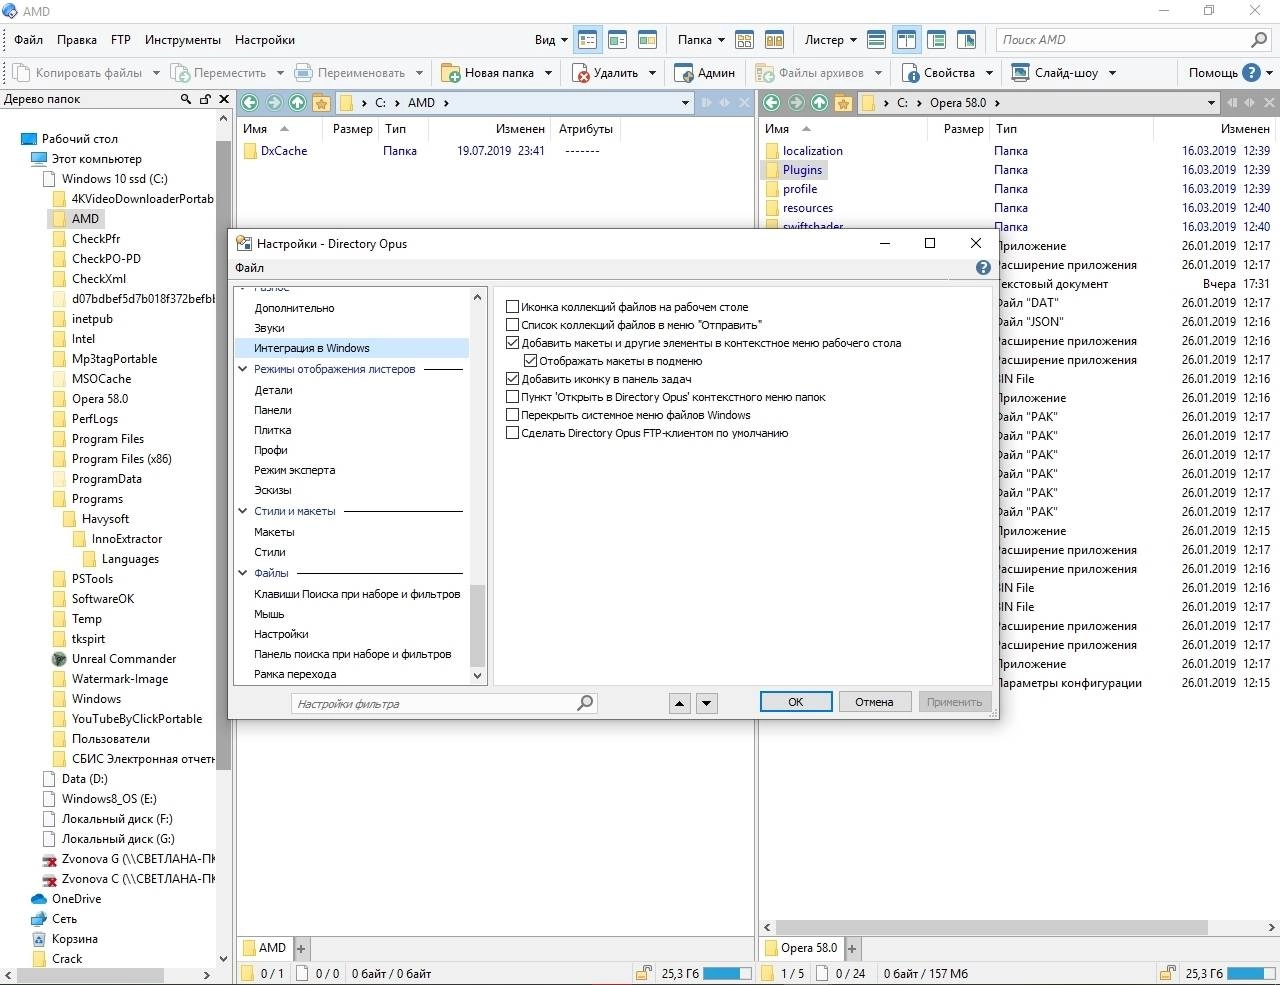Enable Иконка коллекций файлов на рабочем столе

[x=512, y=307]
